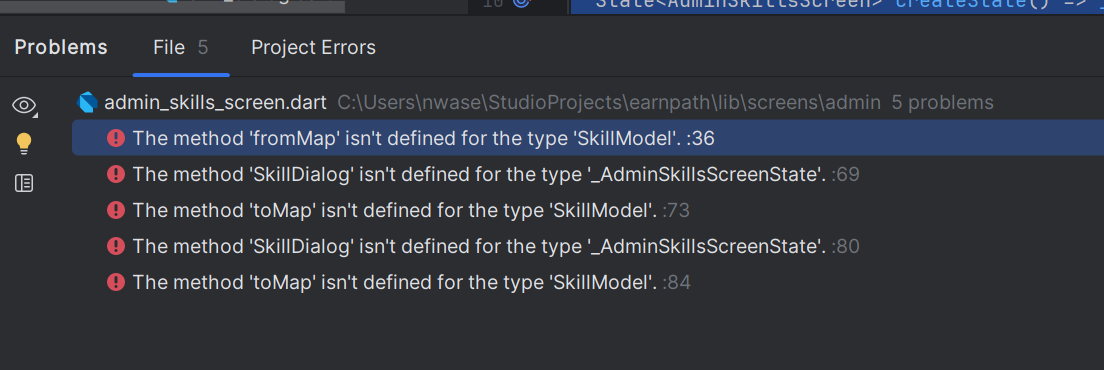Click line number 10 in the editor gutter

click(492, 3)
